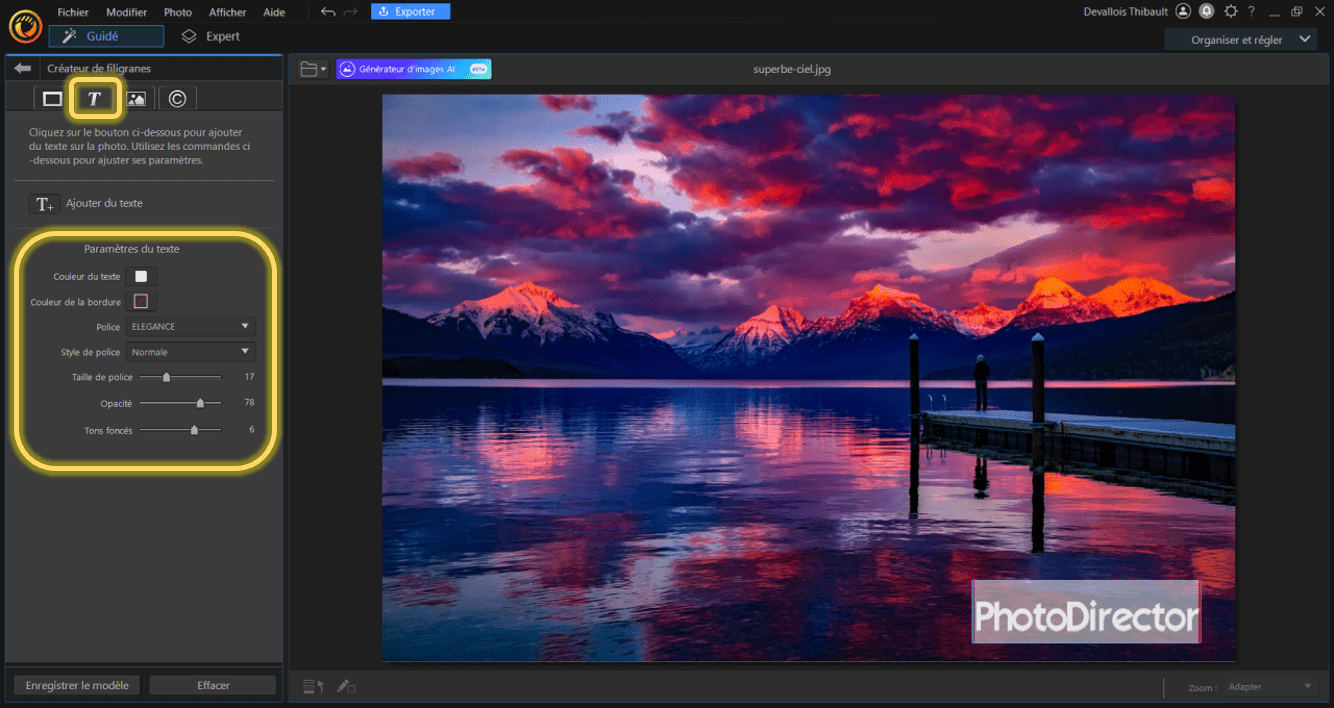
Task: Click the Exporter button
Action: 410,12
